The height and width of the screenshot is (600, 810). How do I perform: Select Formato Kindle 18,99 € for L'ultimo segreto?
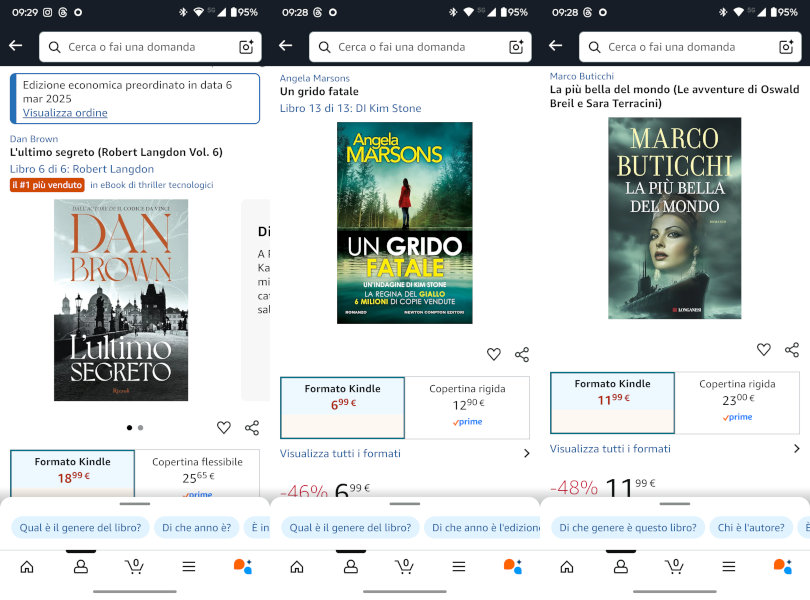73,473
